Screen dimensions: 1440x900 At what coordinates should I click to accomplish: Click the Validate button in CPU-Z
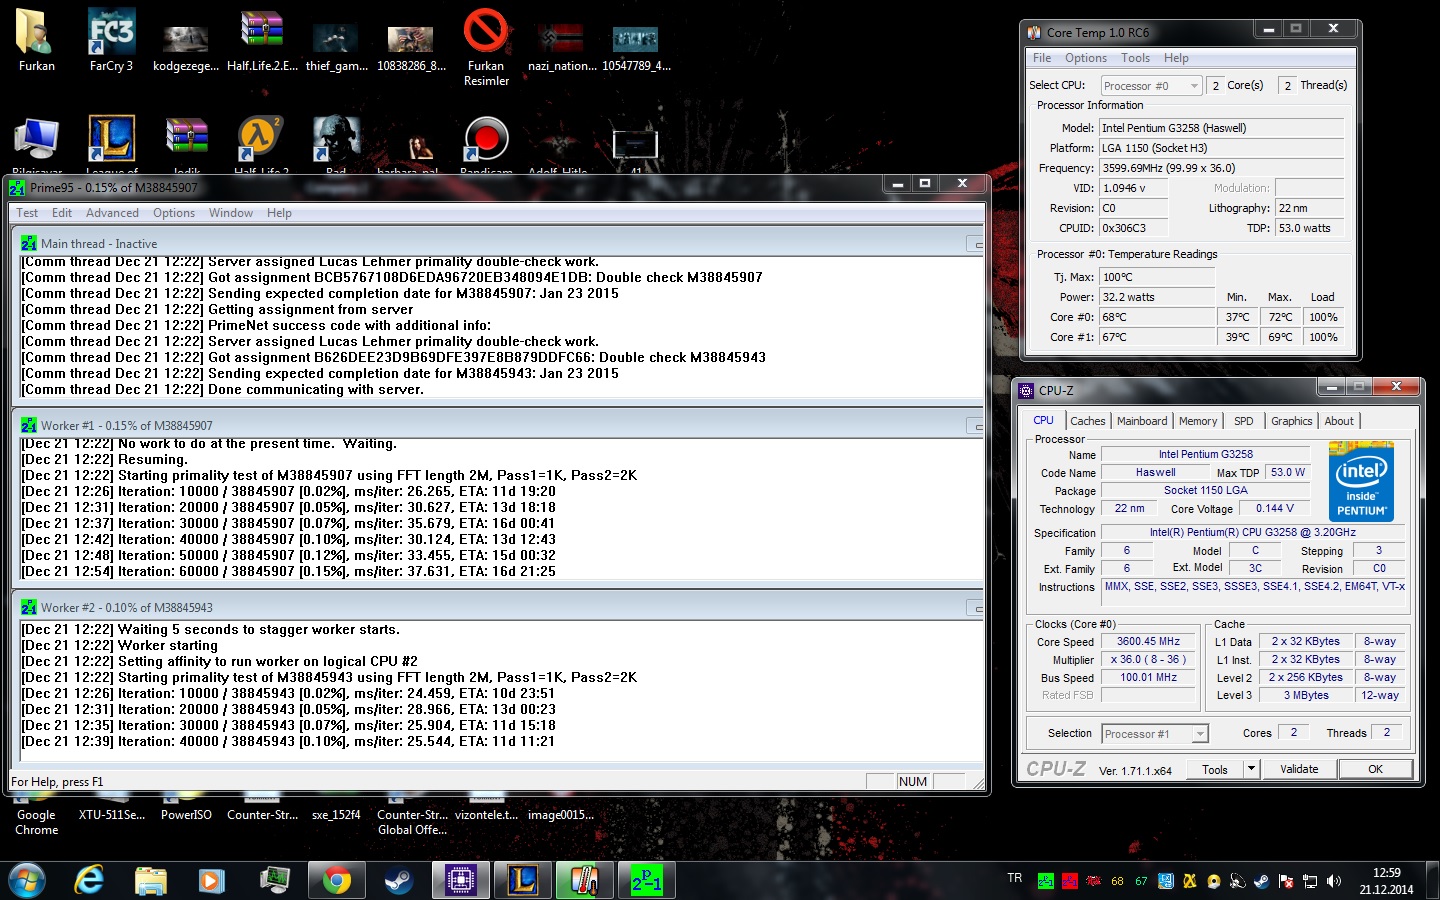1299,769
